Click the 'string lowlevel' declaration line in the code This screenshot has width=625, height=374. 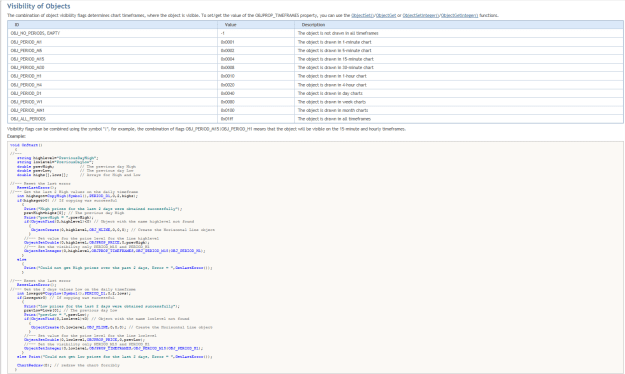pyautogui.click(x=55, y=162)
